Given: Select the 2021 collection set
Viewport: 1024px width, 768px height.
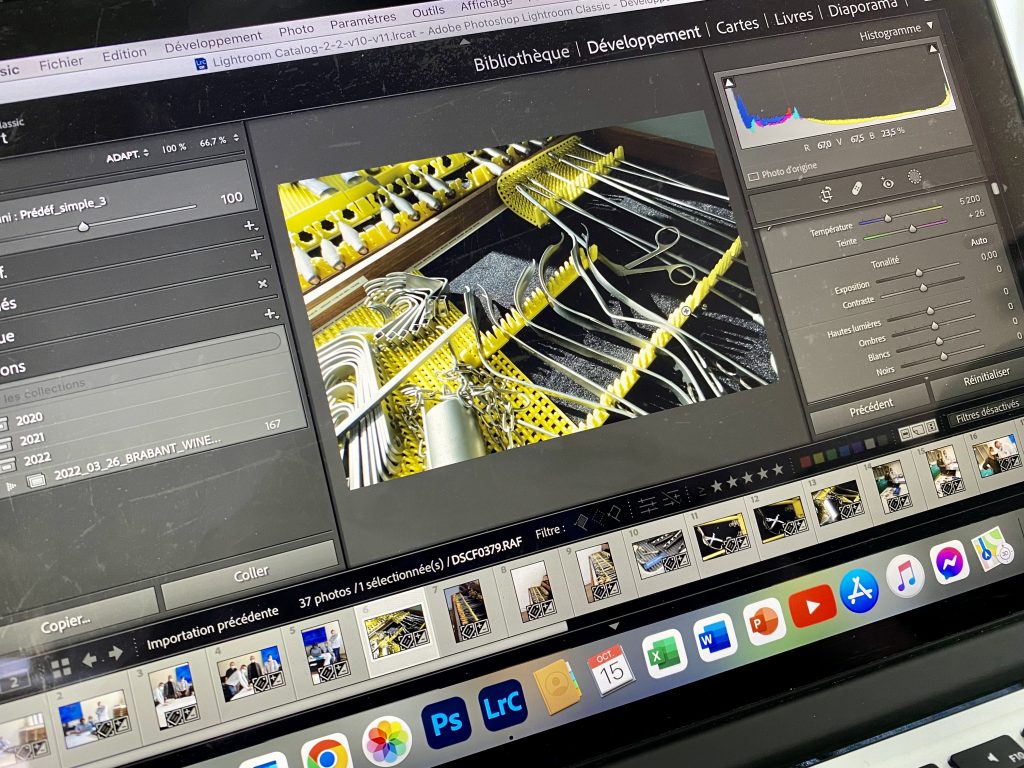Looking at the screenshot, I should [x=31, y=439].
